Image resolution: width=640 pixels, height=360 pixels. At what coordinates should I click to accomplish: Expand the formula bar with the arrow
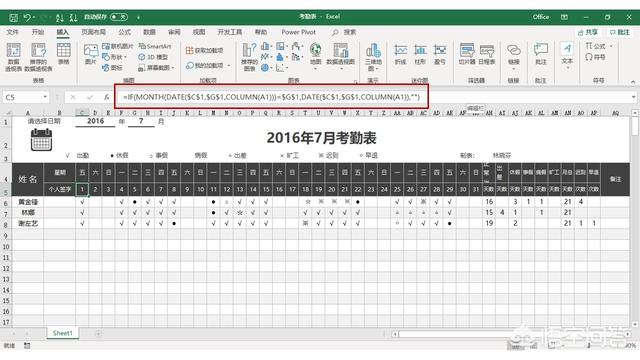pyautogui.click(x=633, y=97)
